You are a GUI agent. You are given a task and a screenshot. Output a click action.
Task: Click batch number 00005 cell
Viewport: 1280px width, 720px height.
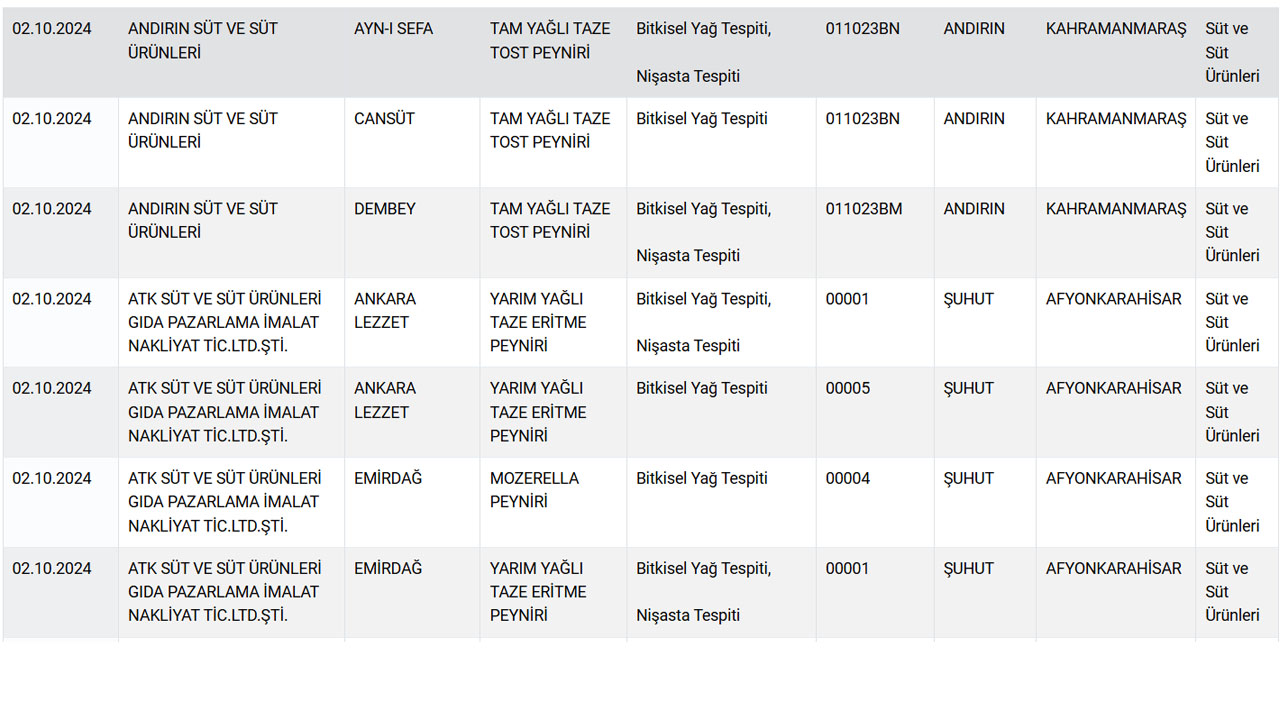click(x=847, y=388)
